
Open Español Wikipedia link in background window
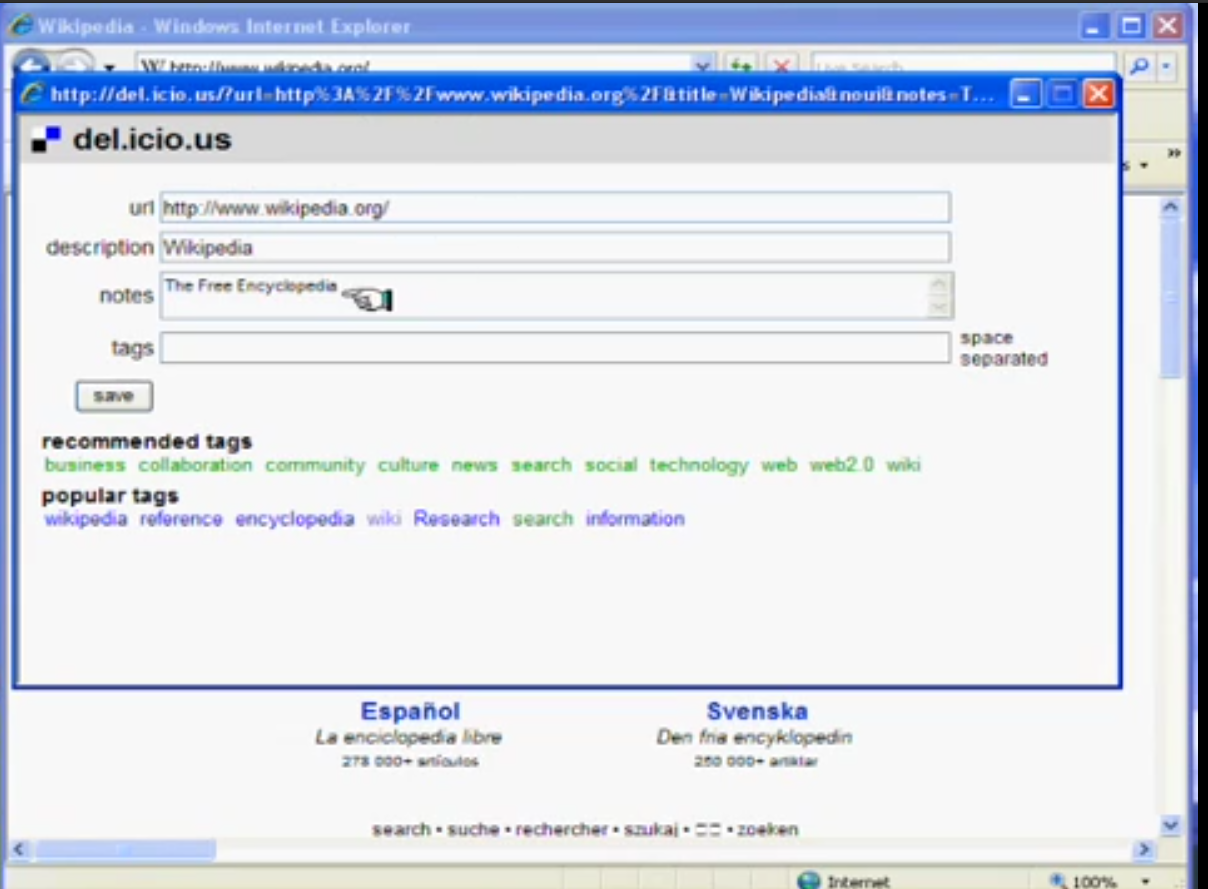[410, 711]
